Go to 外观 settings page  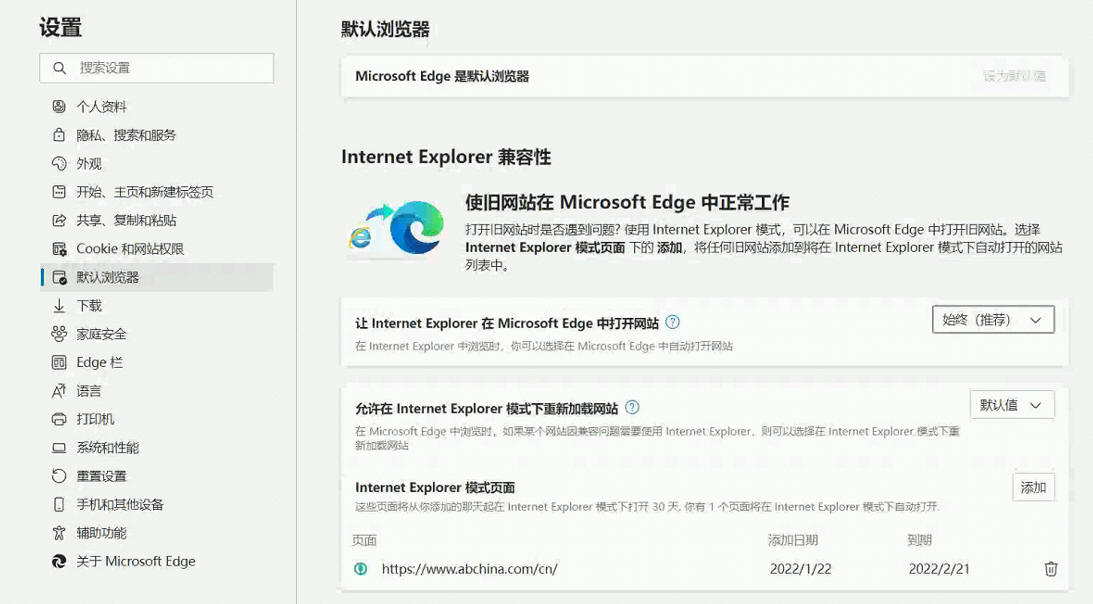click(89, 164)
